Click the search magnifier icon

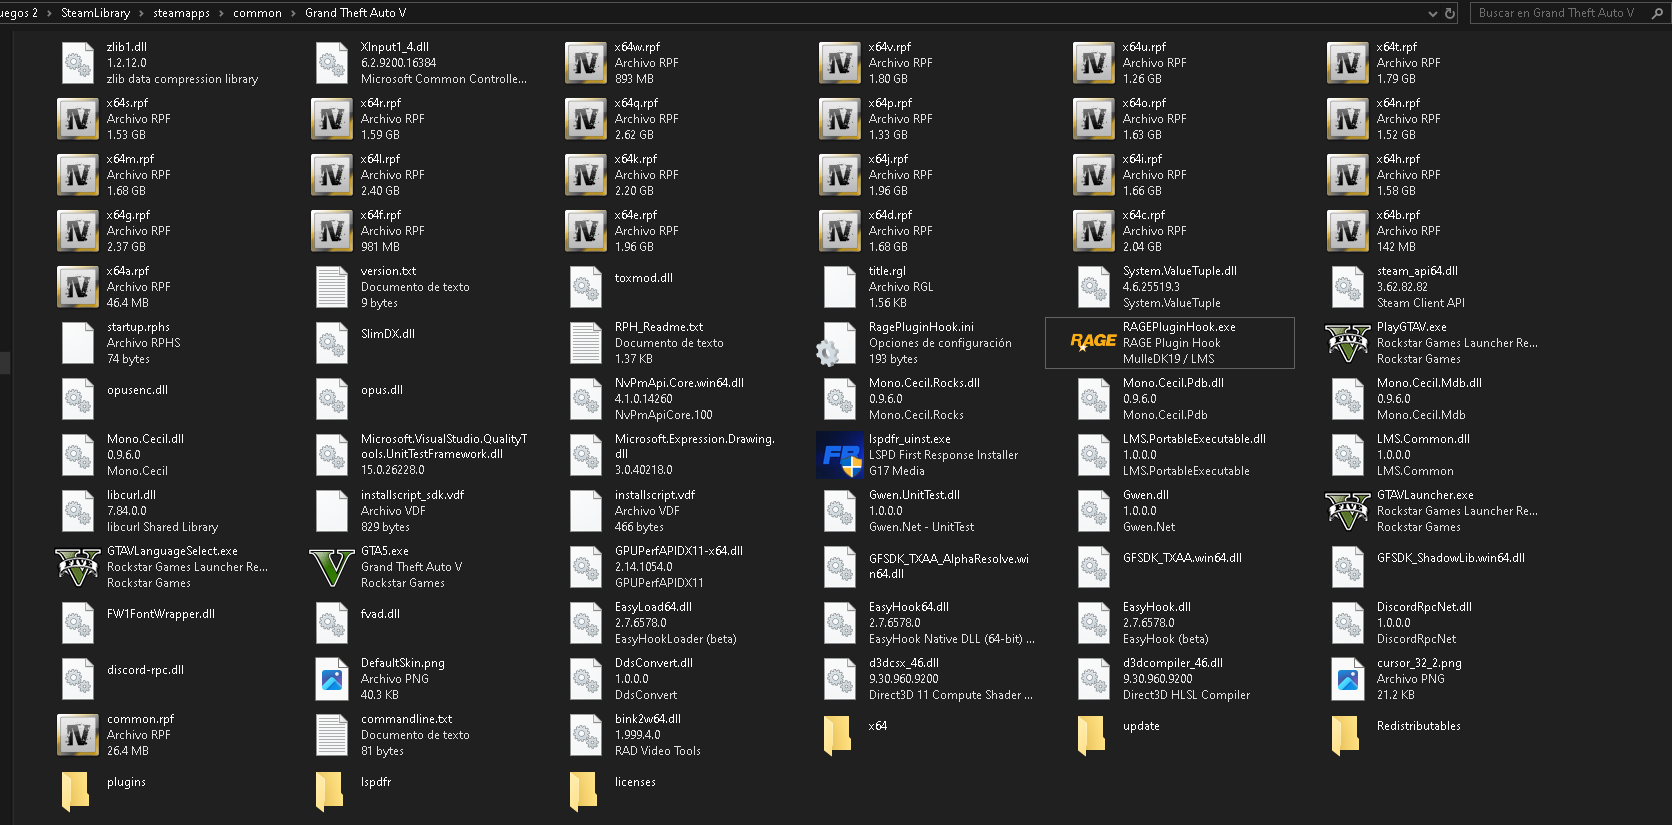click(1657, 13)
